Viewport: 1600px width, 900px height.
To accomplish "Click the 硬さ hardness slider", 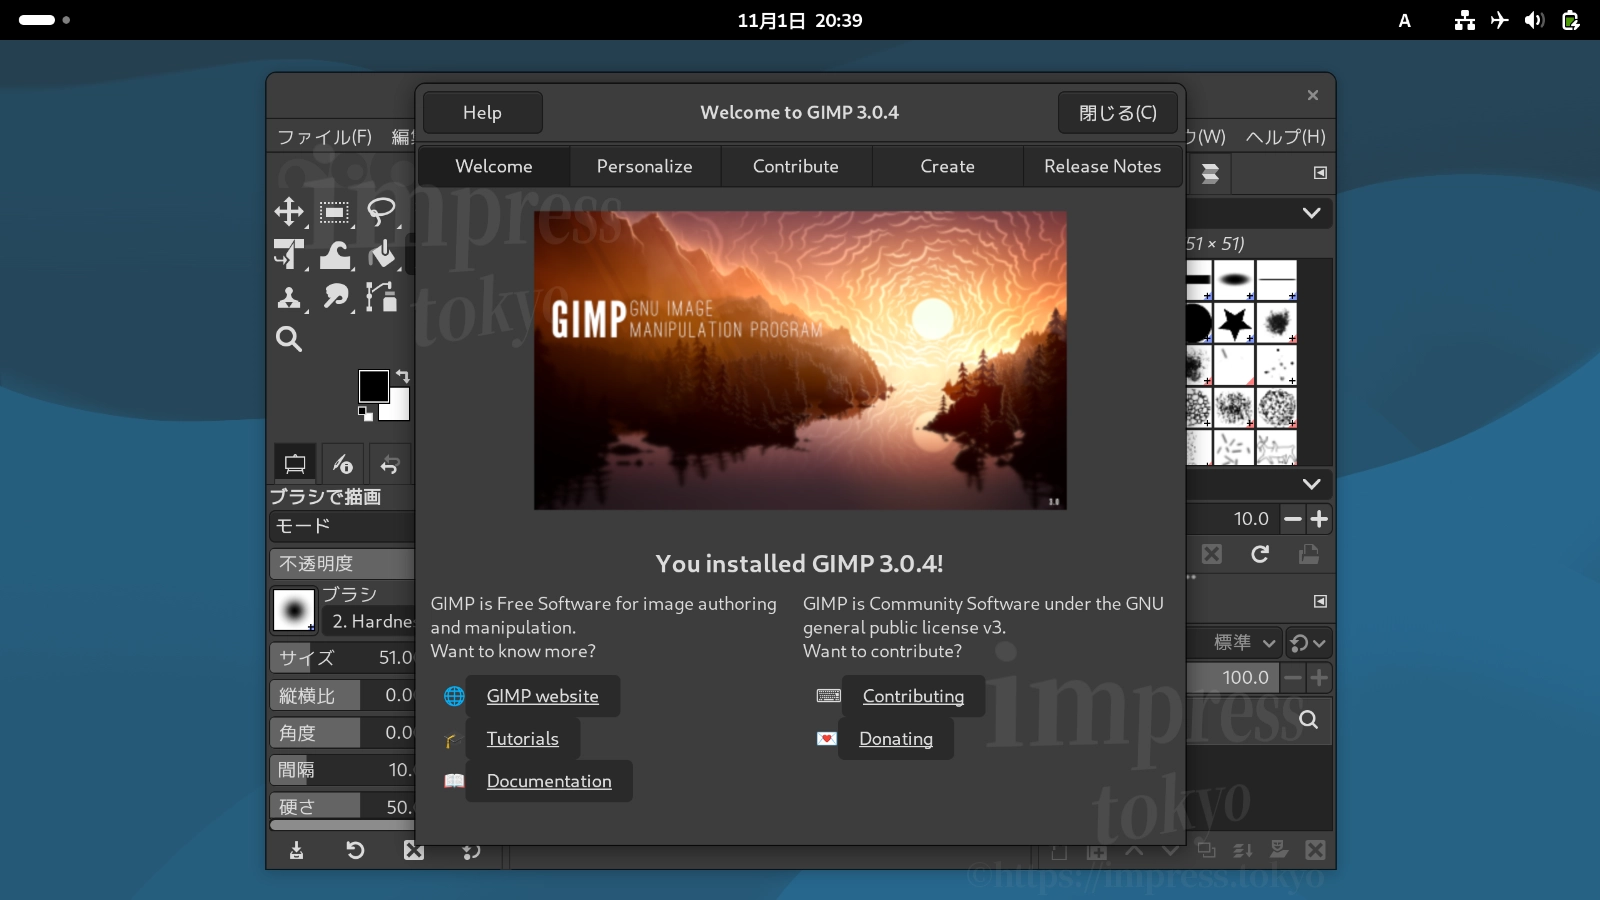I will coord(342,806).
